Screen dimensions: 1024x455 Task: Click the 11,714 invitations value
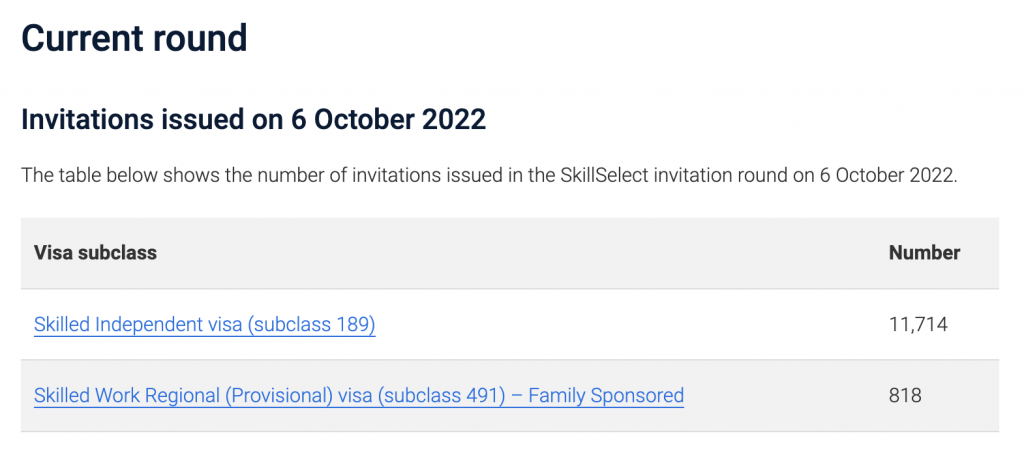coord(918,324)
